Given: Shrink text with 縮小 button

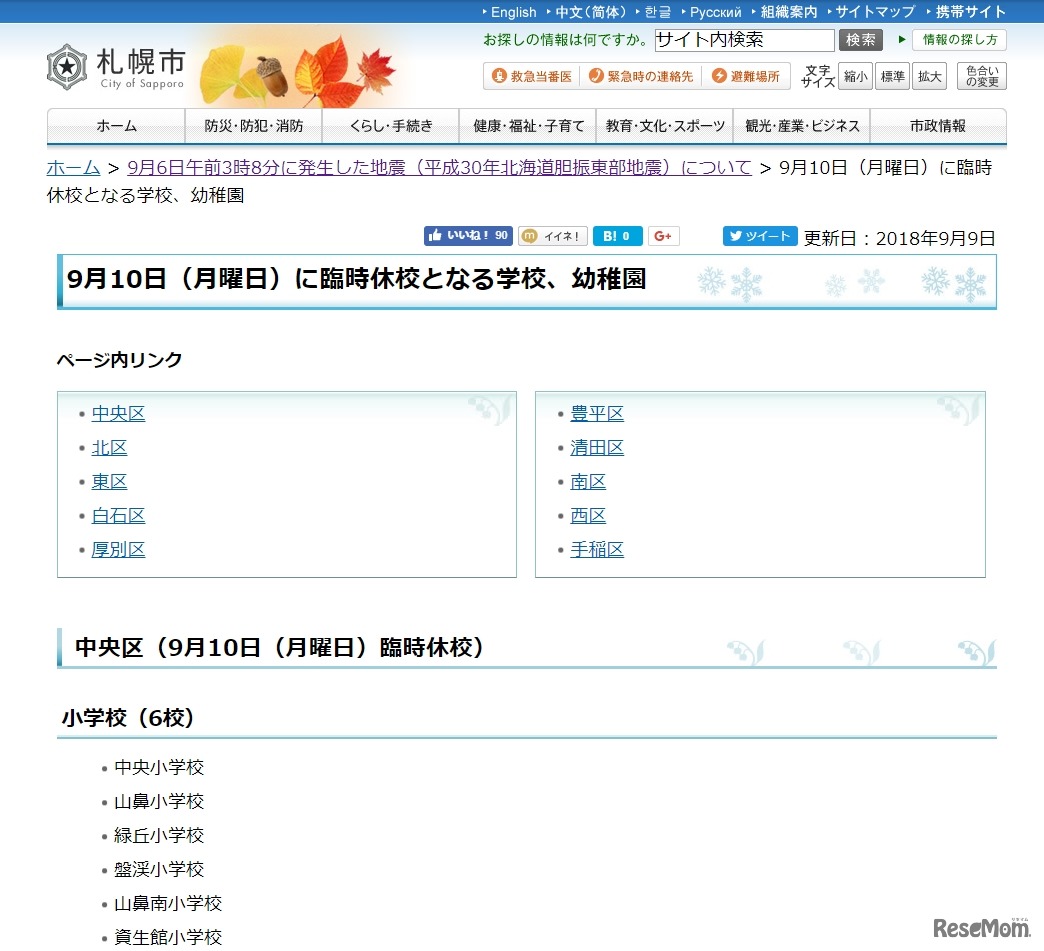Looking at the screenshot, I should [x=855, y=77].
